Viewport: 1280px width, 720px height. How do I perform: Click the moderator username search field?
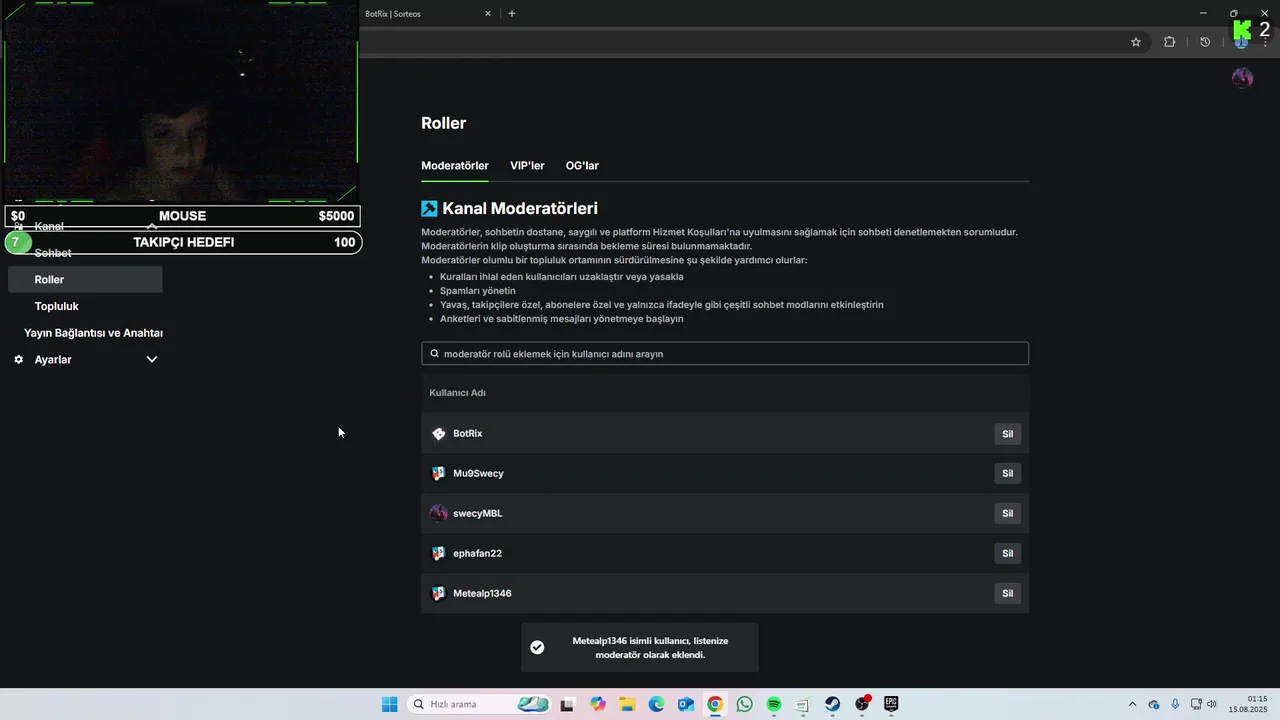(725, 354)
